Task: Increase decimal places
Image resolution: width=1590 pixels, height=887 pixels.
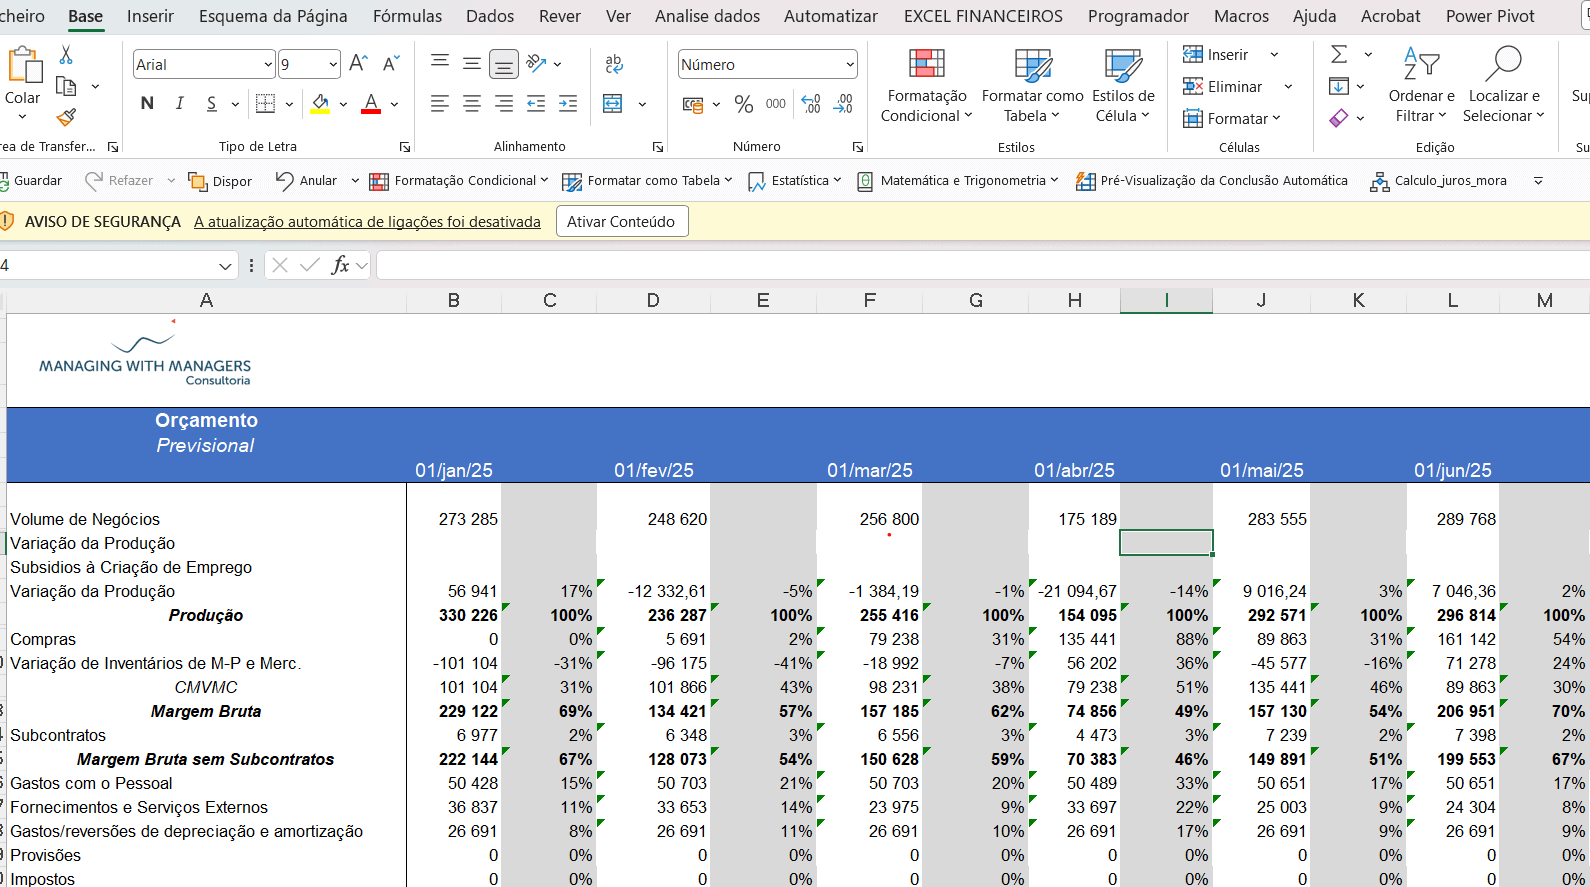Action: coord(811,103)
